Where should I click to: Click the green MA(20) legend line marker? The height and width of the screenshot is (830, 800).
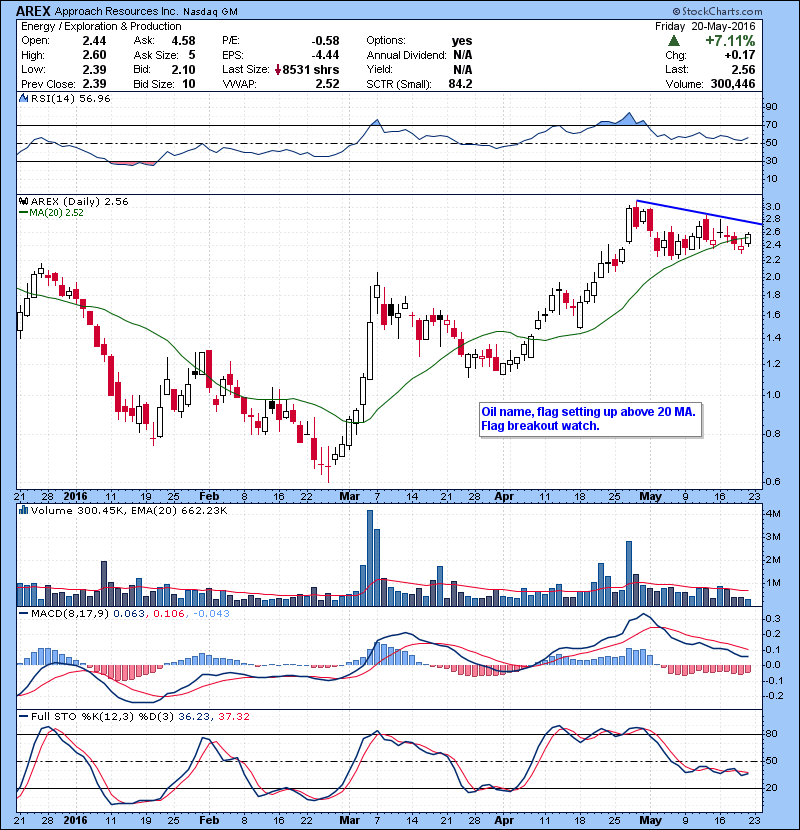23,213
